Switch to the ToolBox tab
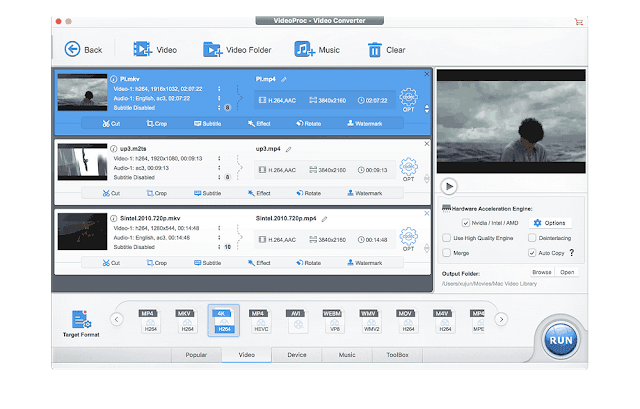640x409 pixels. click(398, 355)
